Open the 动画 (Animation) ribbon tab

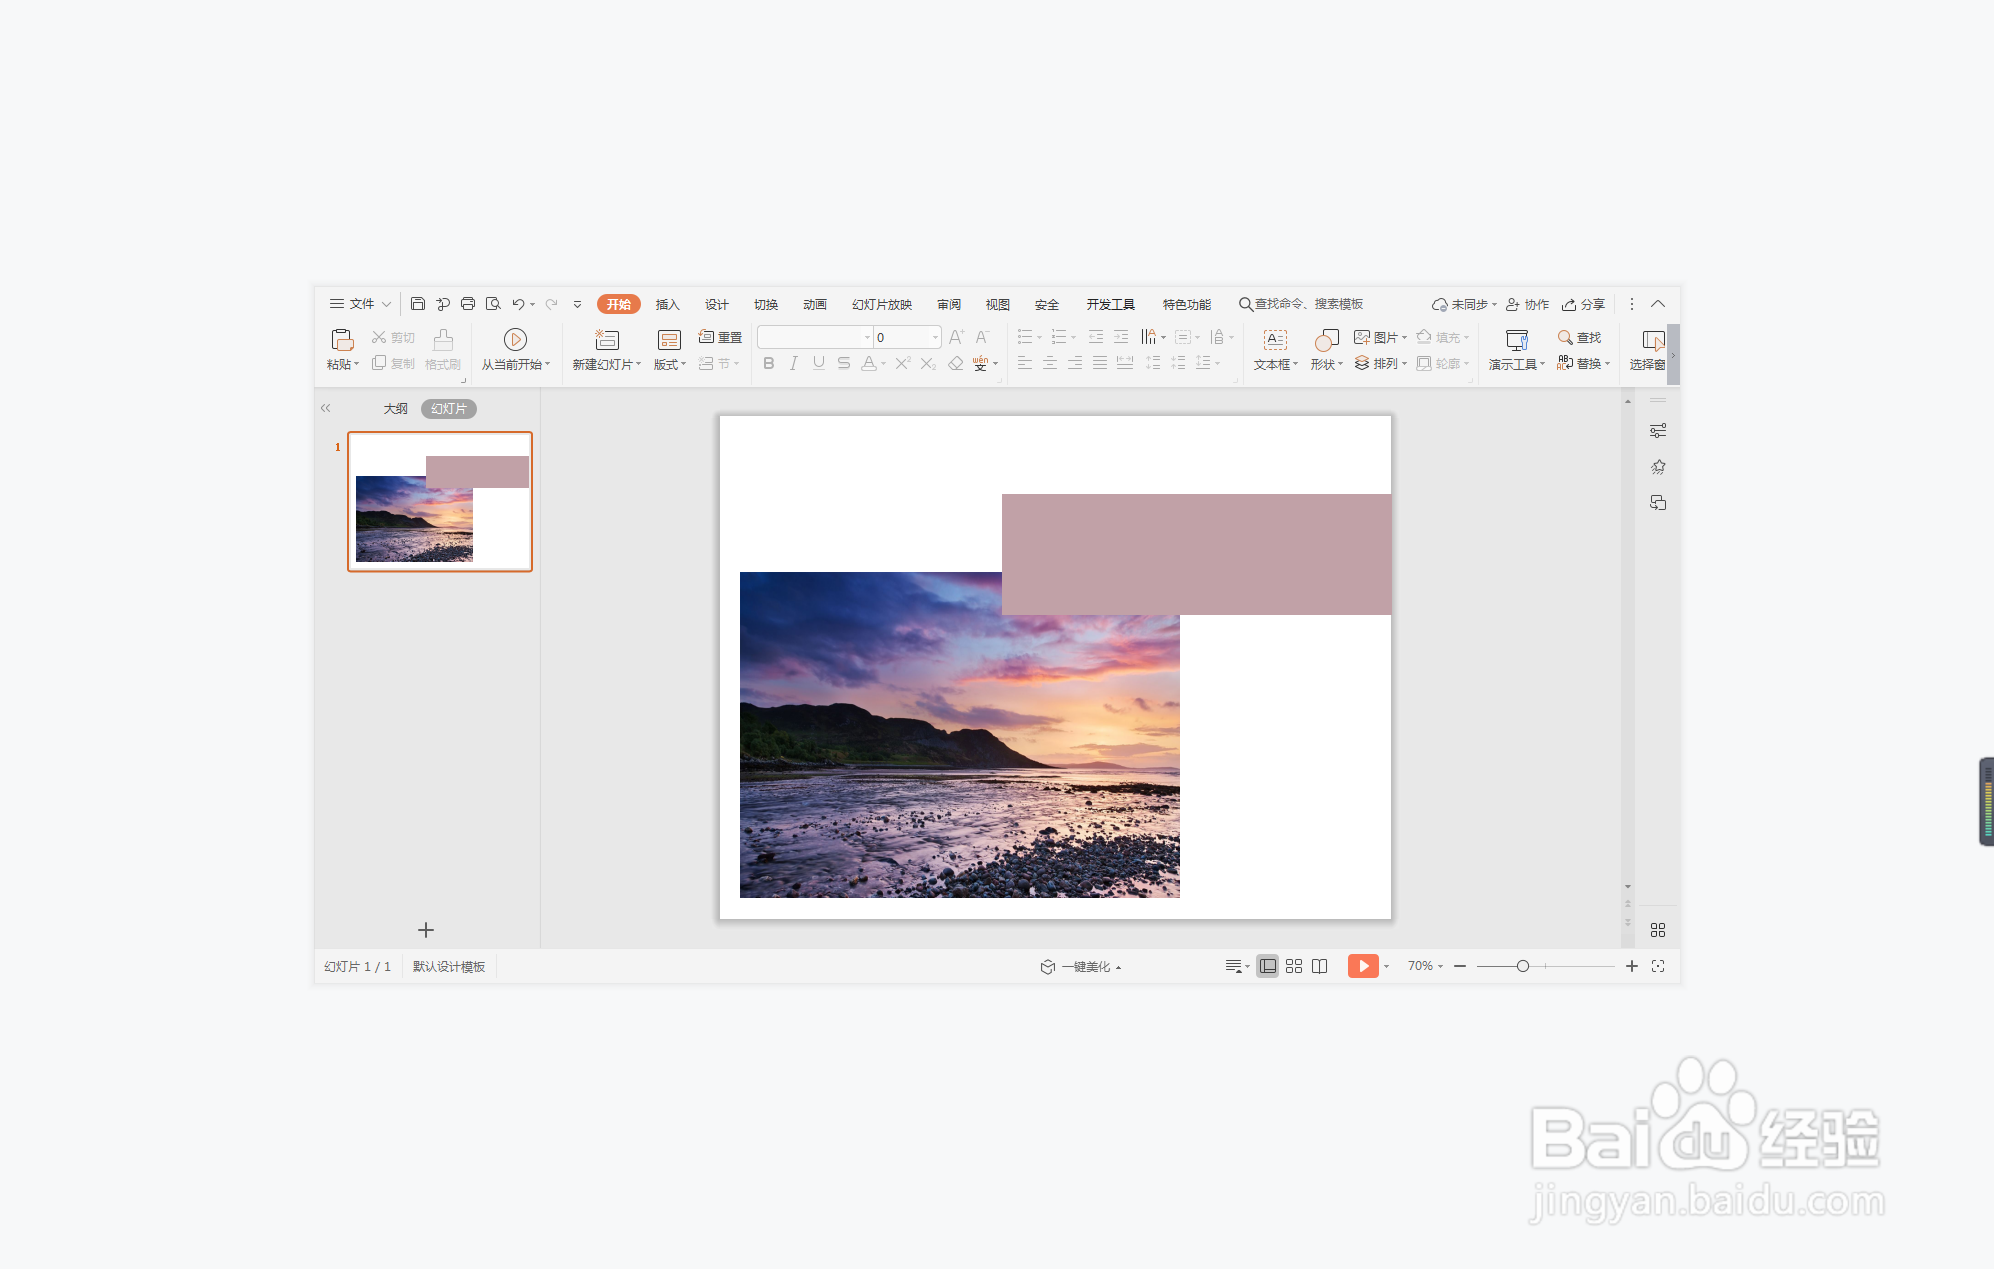click(x=815, y=304)
